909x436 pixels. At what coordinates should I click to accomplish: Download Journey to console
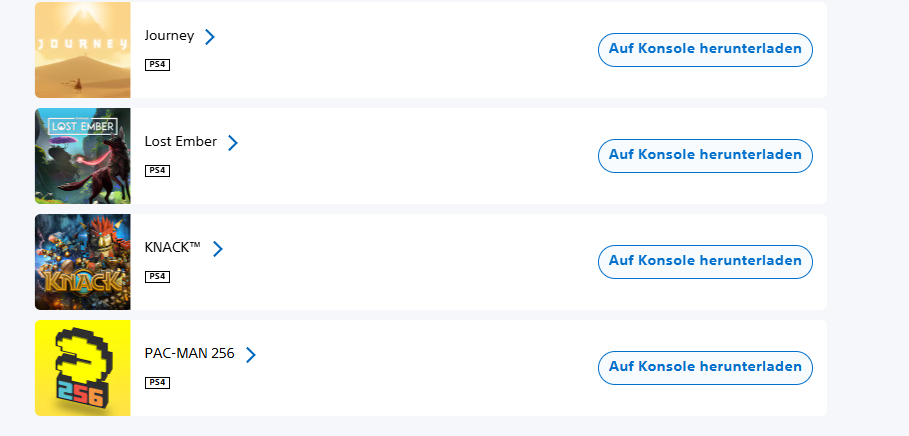[705, 50]
